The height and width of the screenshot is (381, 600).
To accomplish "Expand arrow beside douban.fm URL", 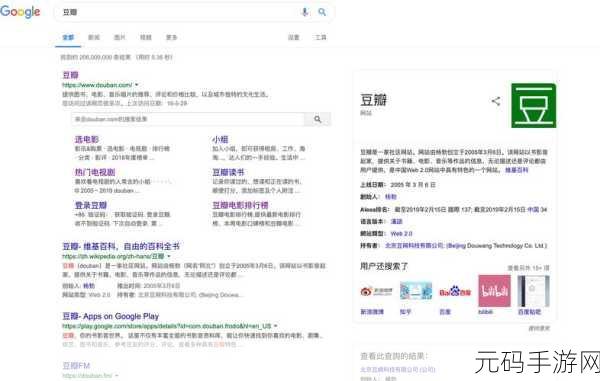I will [x=117, y=376].
